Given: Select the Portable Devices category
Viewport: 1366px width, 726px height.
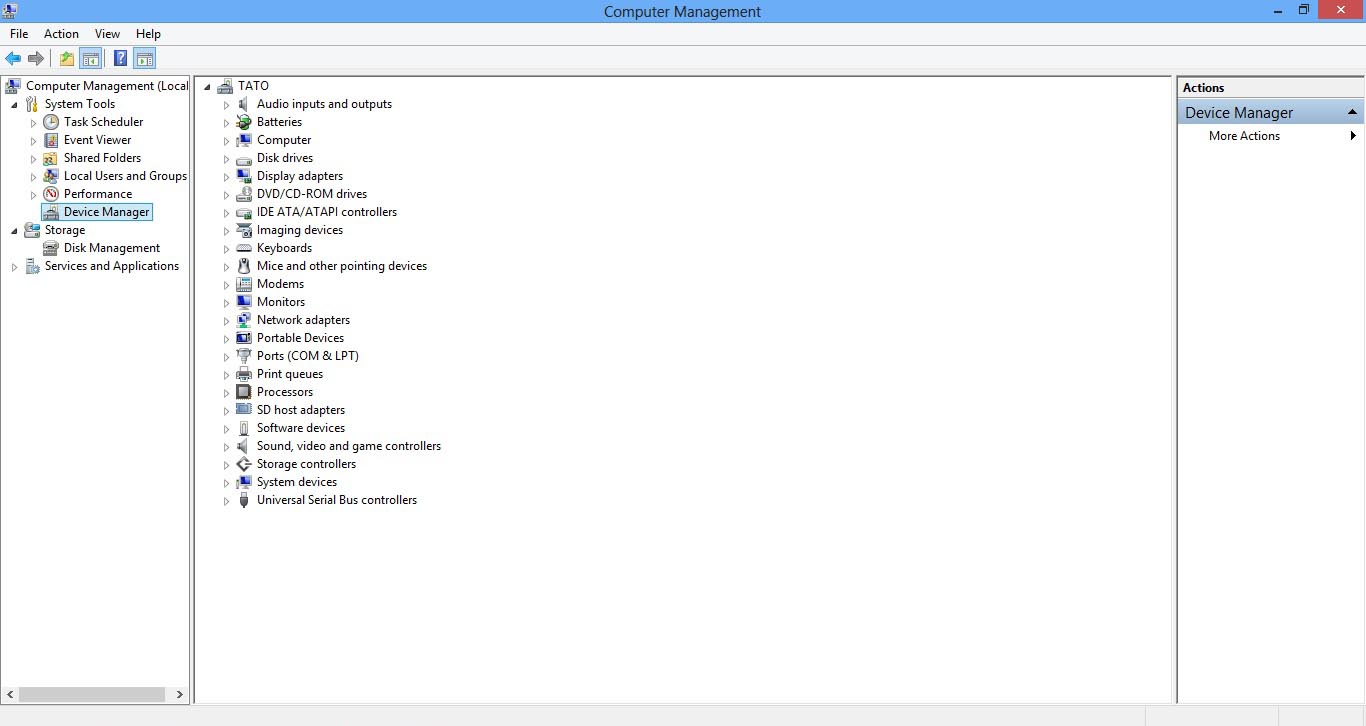Looking at the screenshot, I should click(300, 338).
